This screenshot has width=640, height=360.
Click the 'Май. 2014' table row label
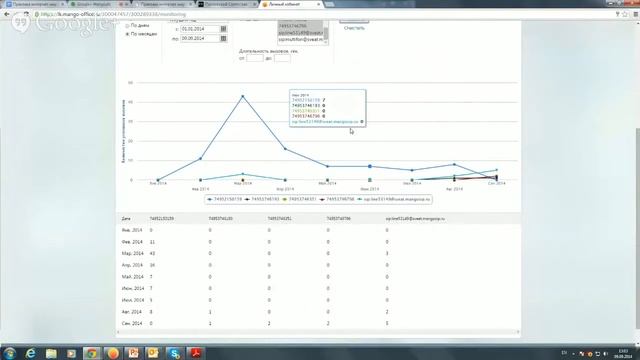click(x=132, y=277)
